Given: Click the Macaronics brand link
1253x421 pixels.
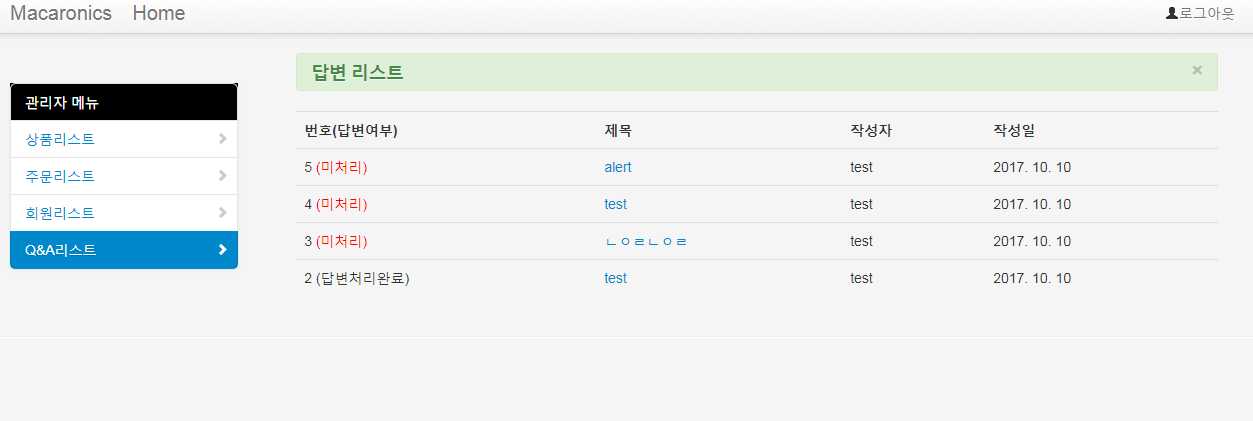Looking at the screenshot, I should pyautogui.click(x=61, y=14).
